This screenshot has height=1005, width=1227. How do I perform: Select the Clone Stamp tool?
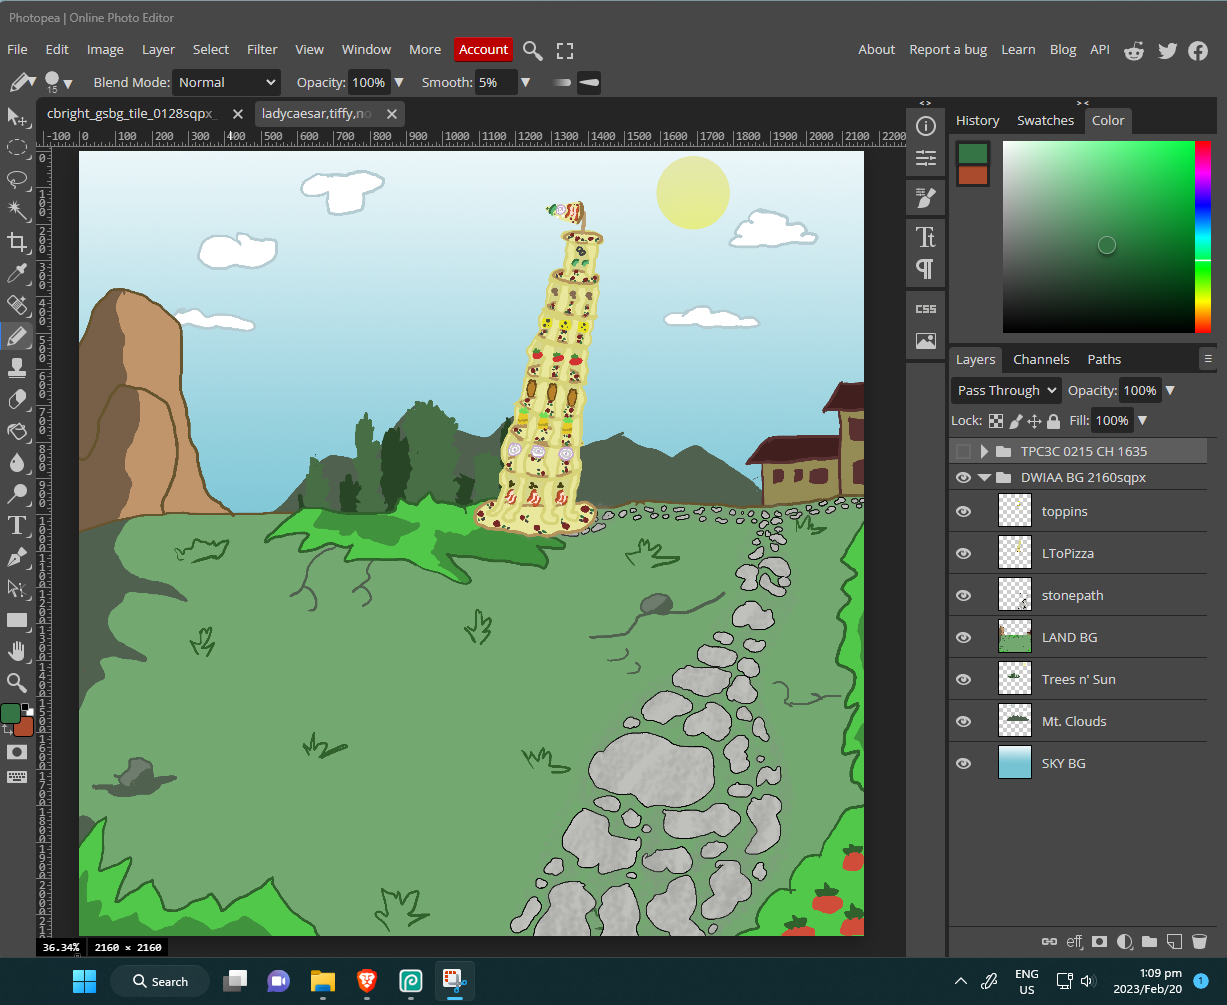coord(17,367)
